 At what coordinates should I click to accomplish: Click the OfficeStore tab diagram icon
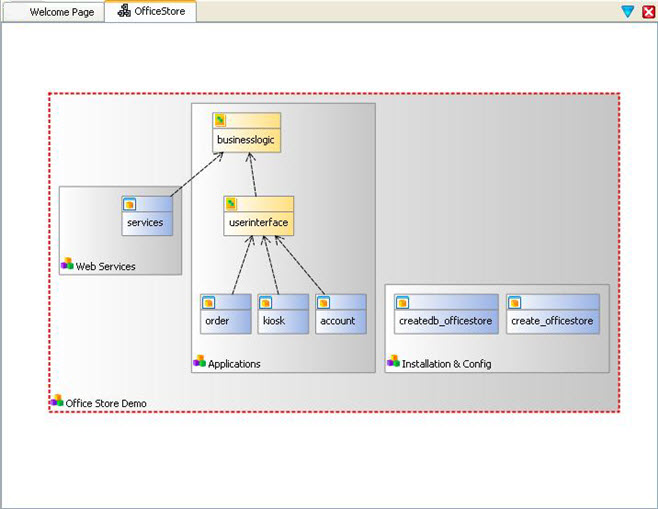[124, 12]
